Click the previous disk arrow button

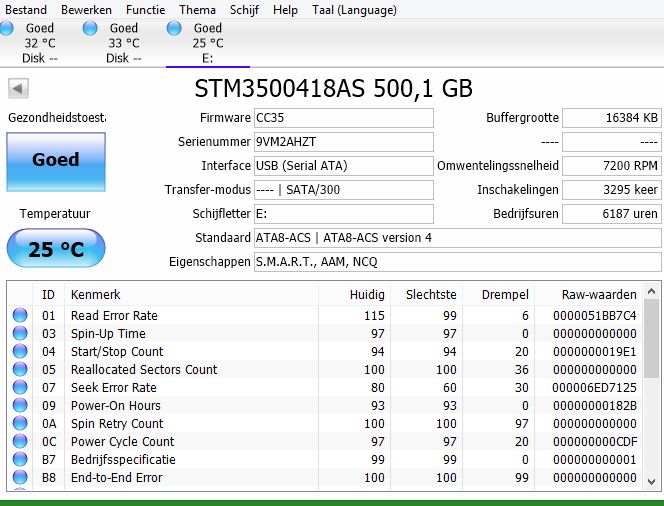click(18, 88)
